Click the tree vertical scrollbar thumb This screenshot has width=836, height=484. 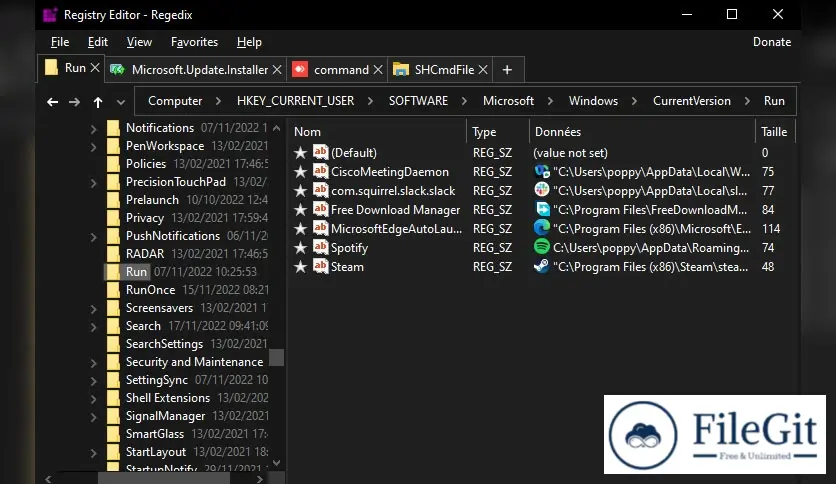pyautogui.click(x=276, y=358)
